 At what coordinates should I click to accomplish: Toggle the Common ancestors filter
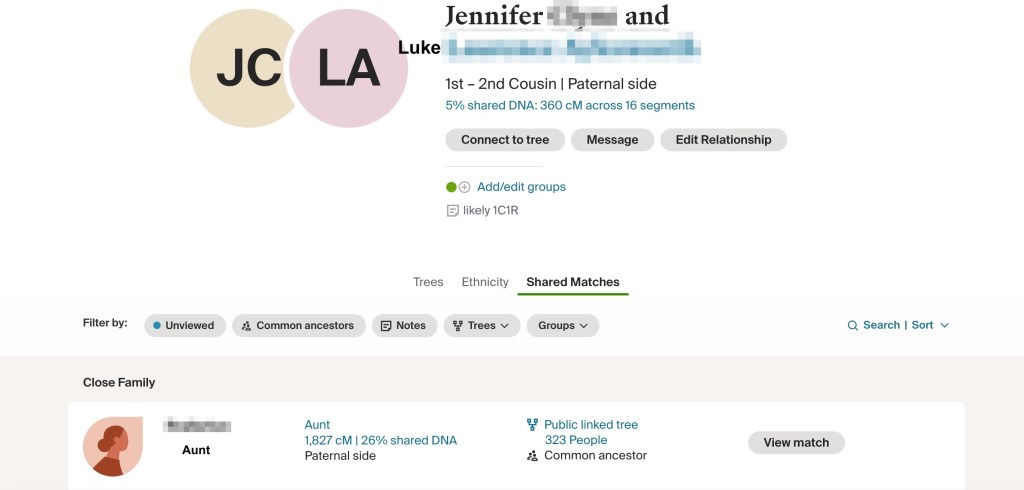click(x=297, y=326)
